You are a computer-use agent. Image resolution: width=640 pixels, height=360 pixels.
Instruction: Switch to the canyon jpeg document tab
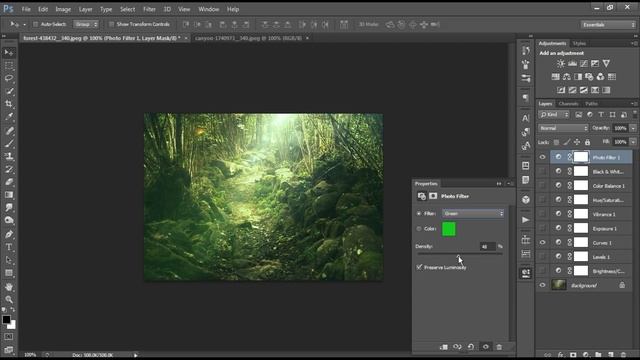(249, 38)
